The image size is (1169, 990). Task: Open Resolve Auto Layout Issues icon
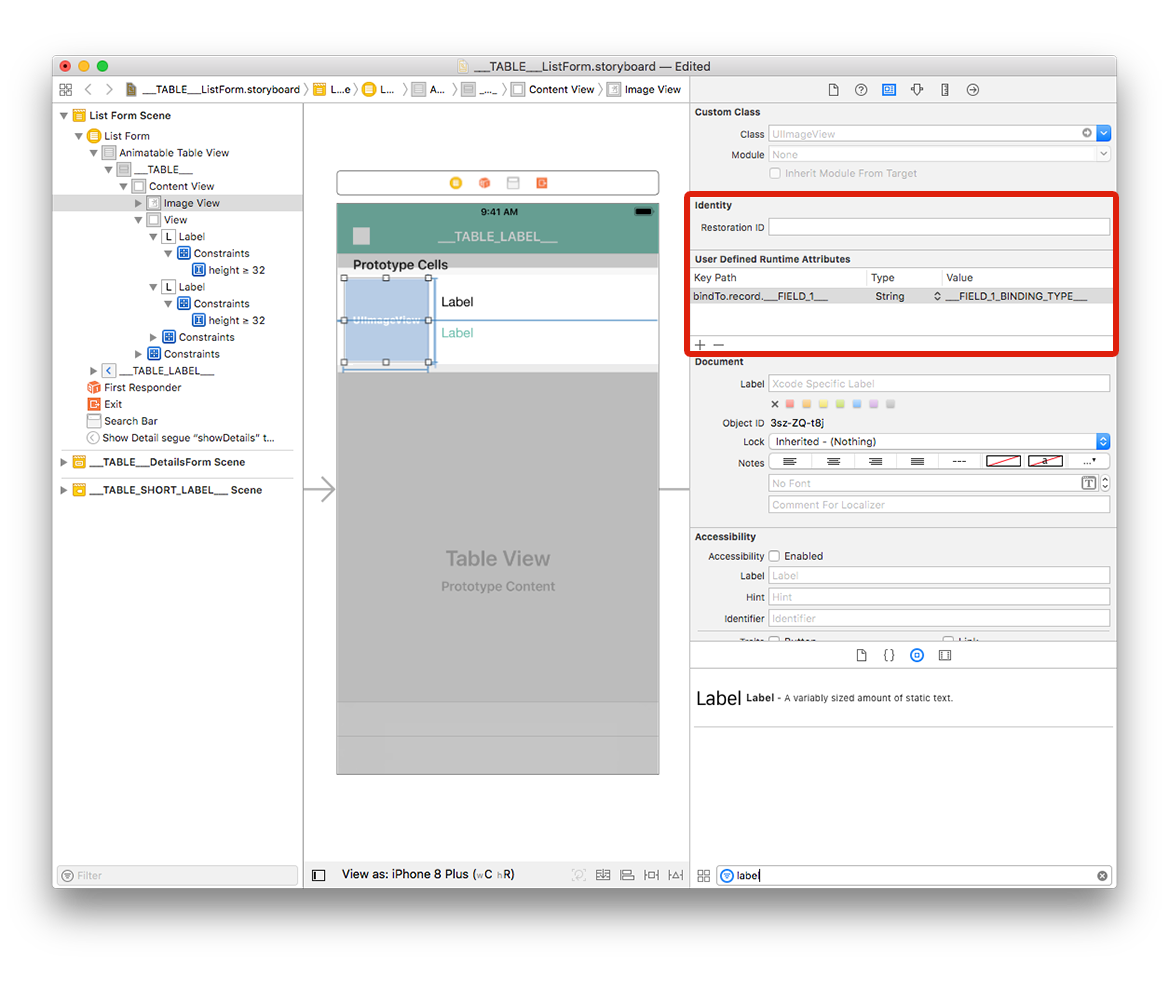(x=675, y=875)
